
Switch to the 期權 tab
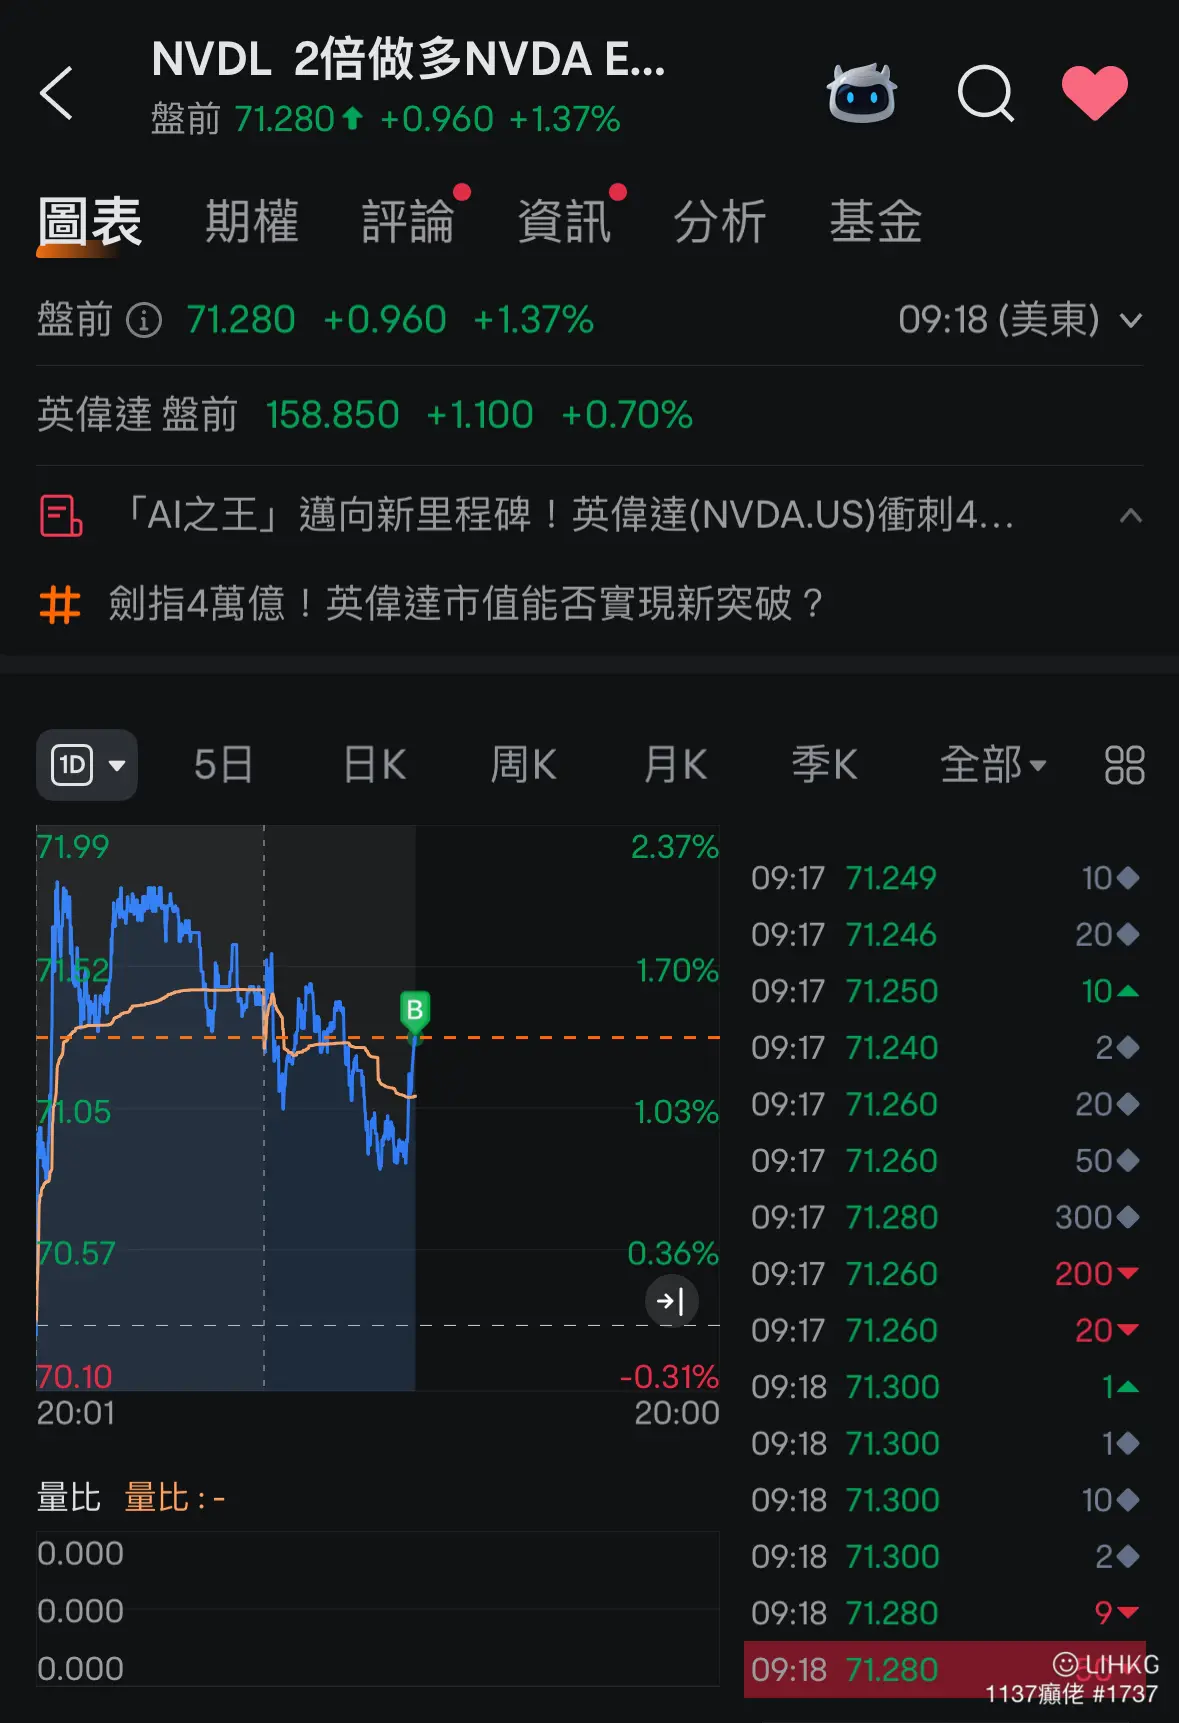[252, 222]
